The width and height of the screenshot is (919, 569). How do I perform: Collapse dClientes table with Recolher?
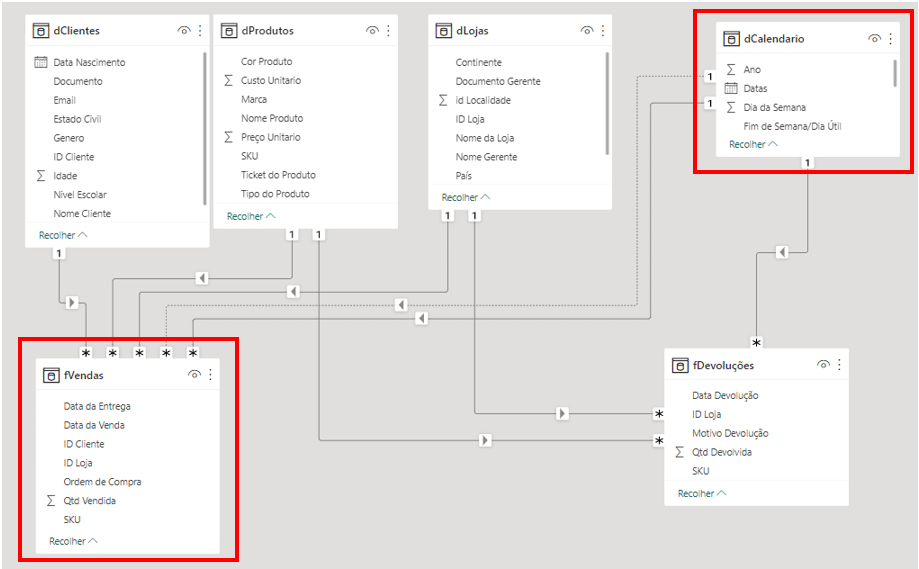tap(63, 235)
